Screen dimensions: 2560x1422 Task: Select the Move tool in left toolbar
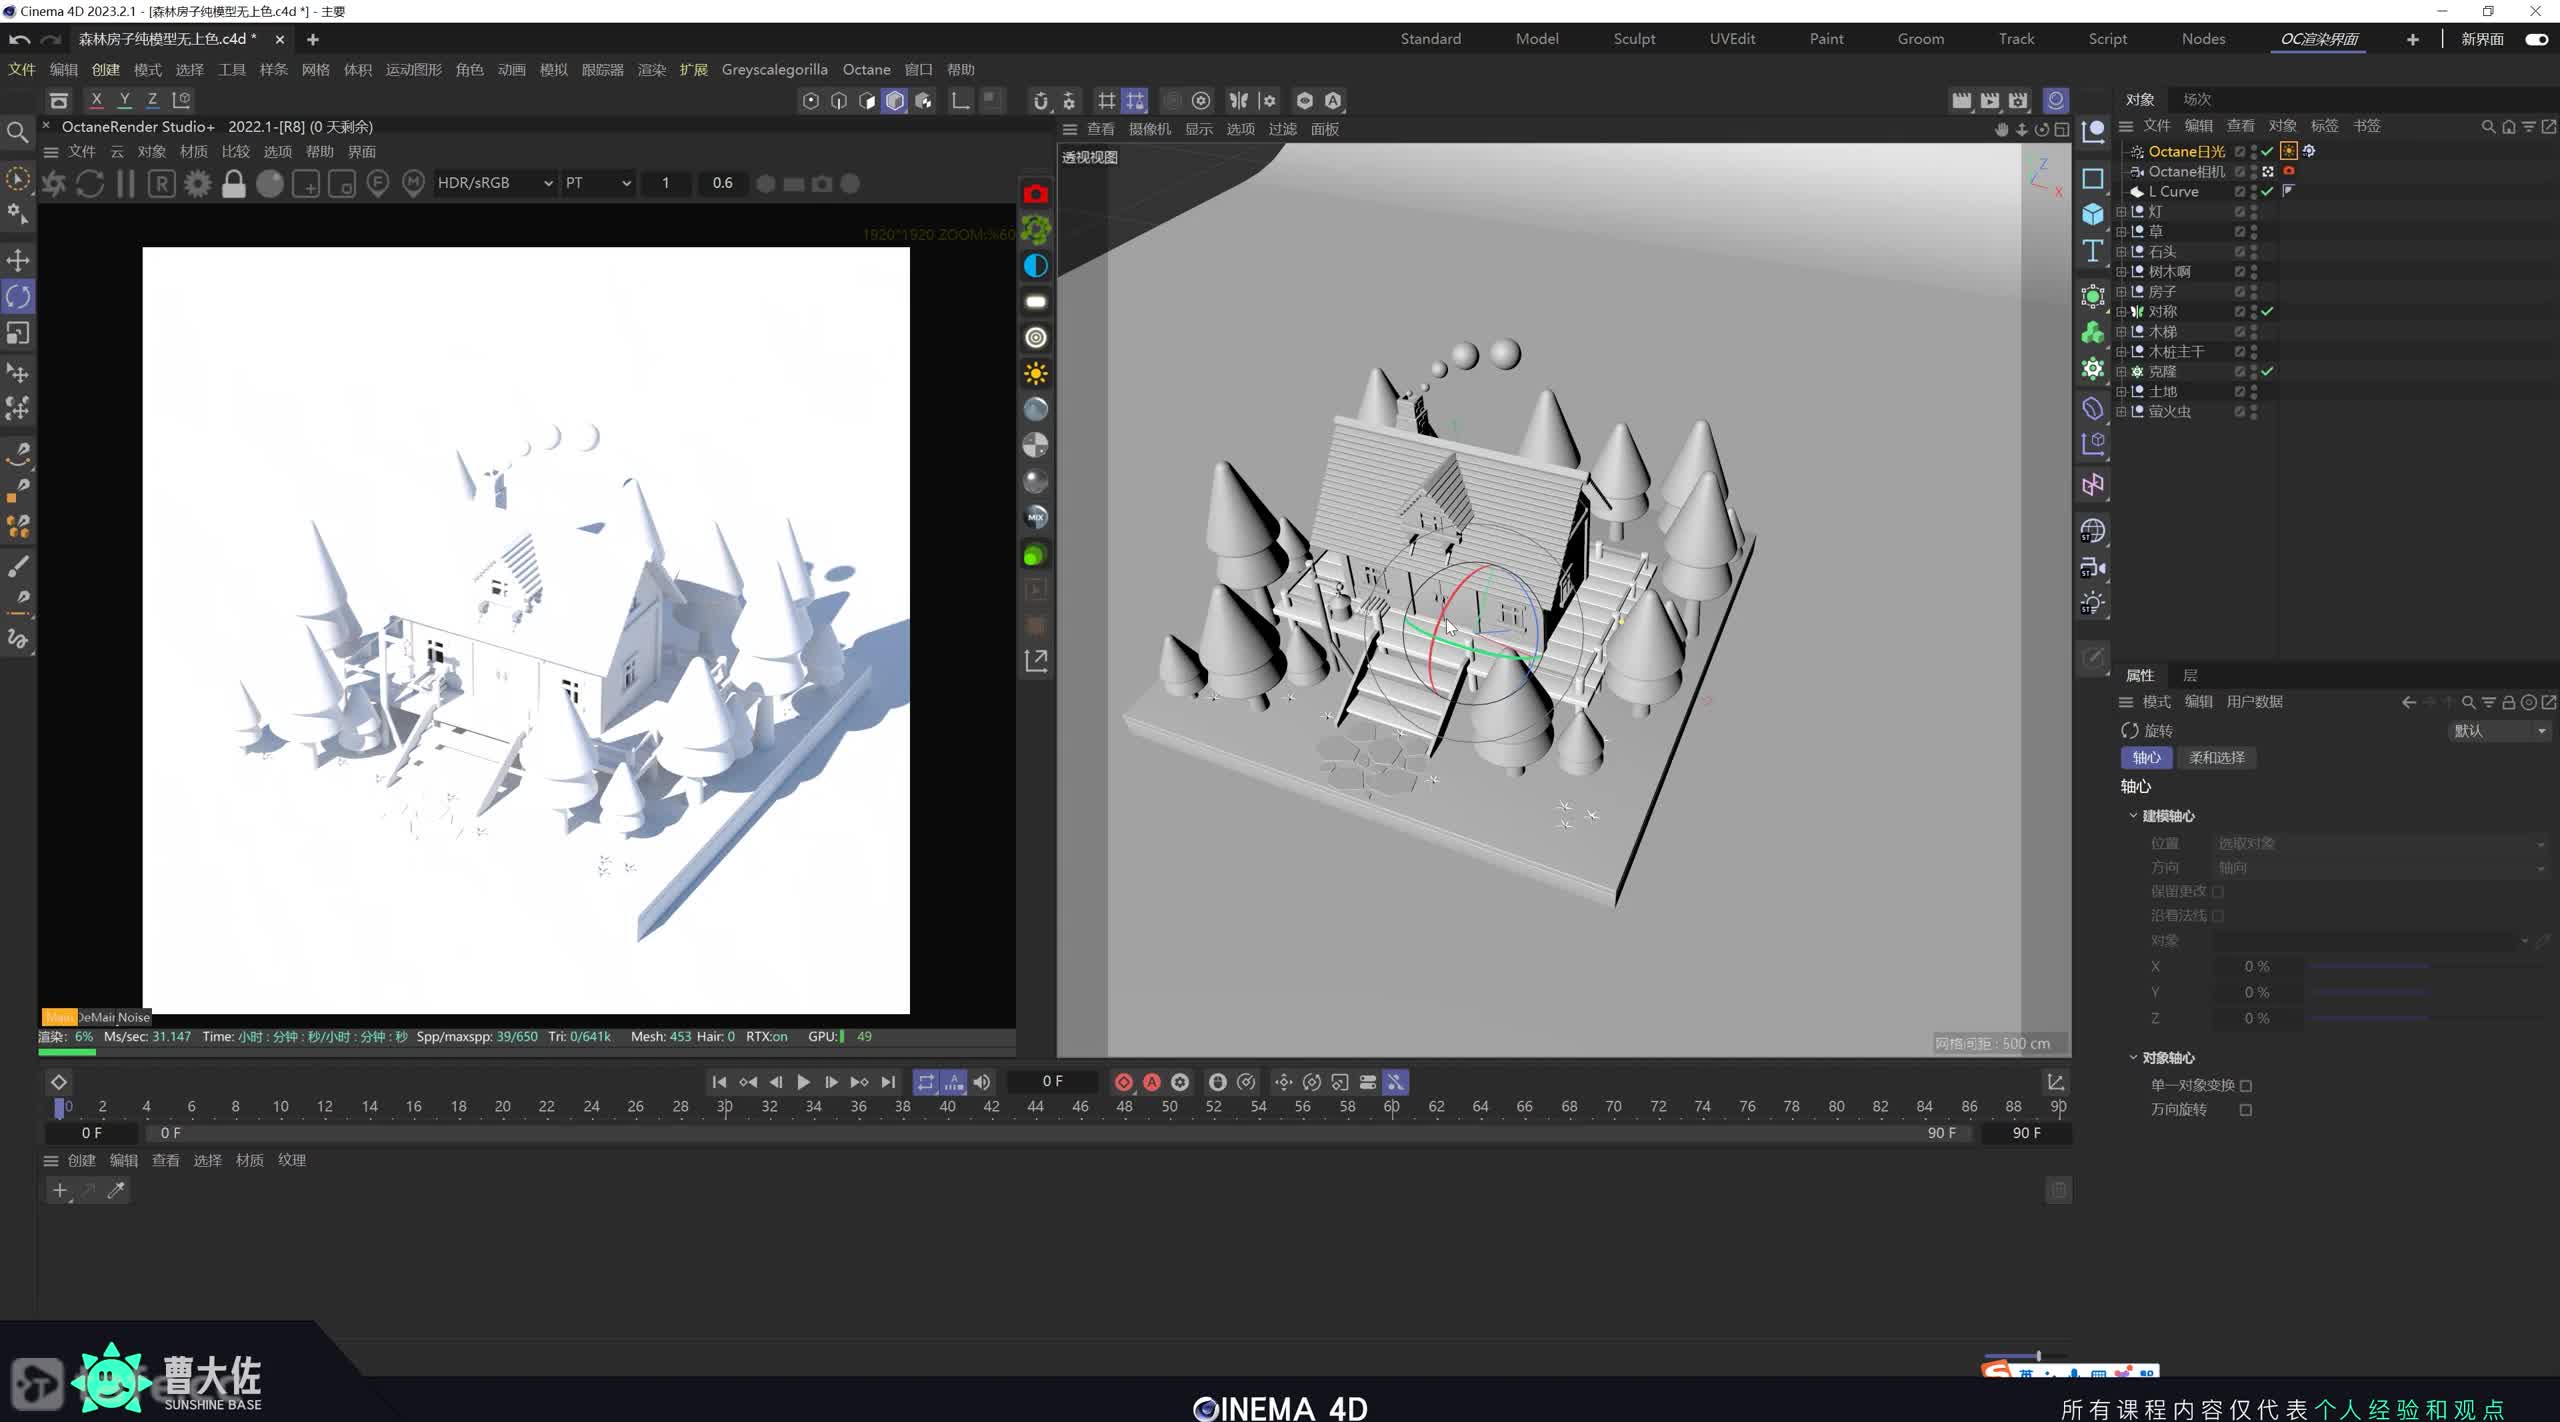[x=18, y=260]
